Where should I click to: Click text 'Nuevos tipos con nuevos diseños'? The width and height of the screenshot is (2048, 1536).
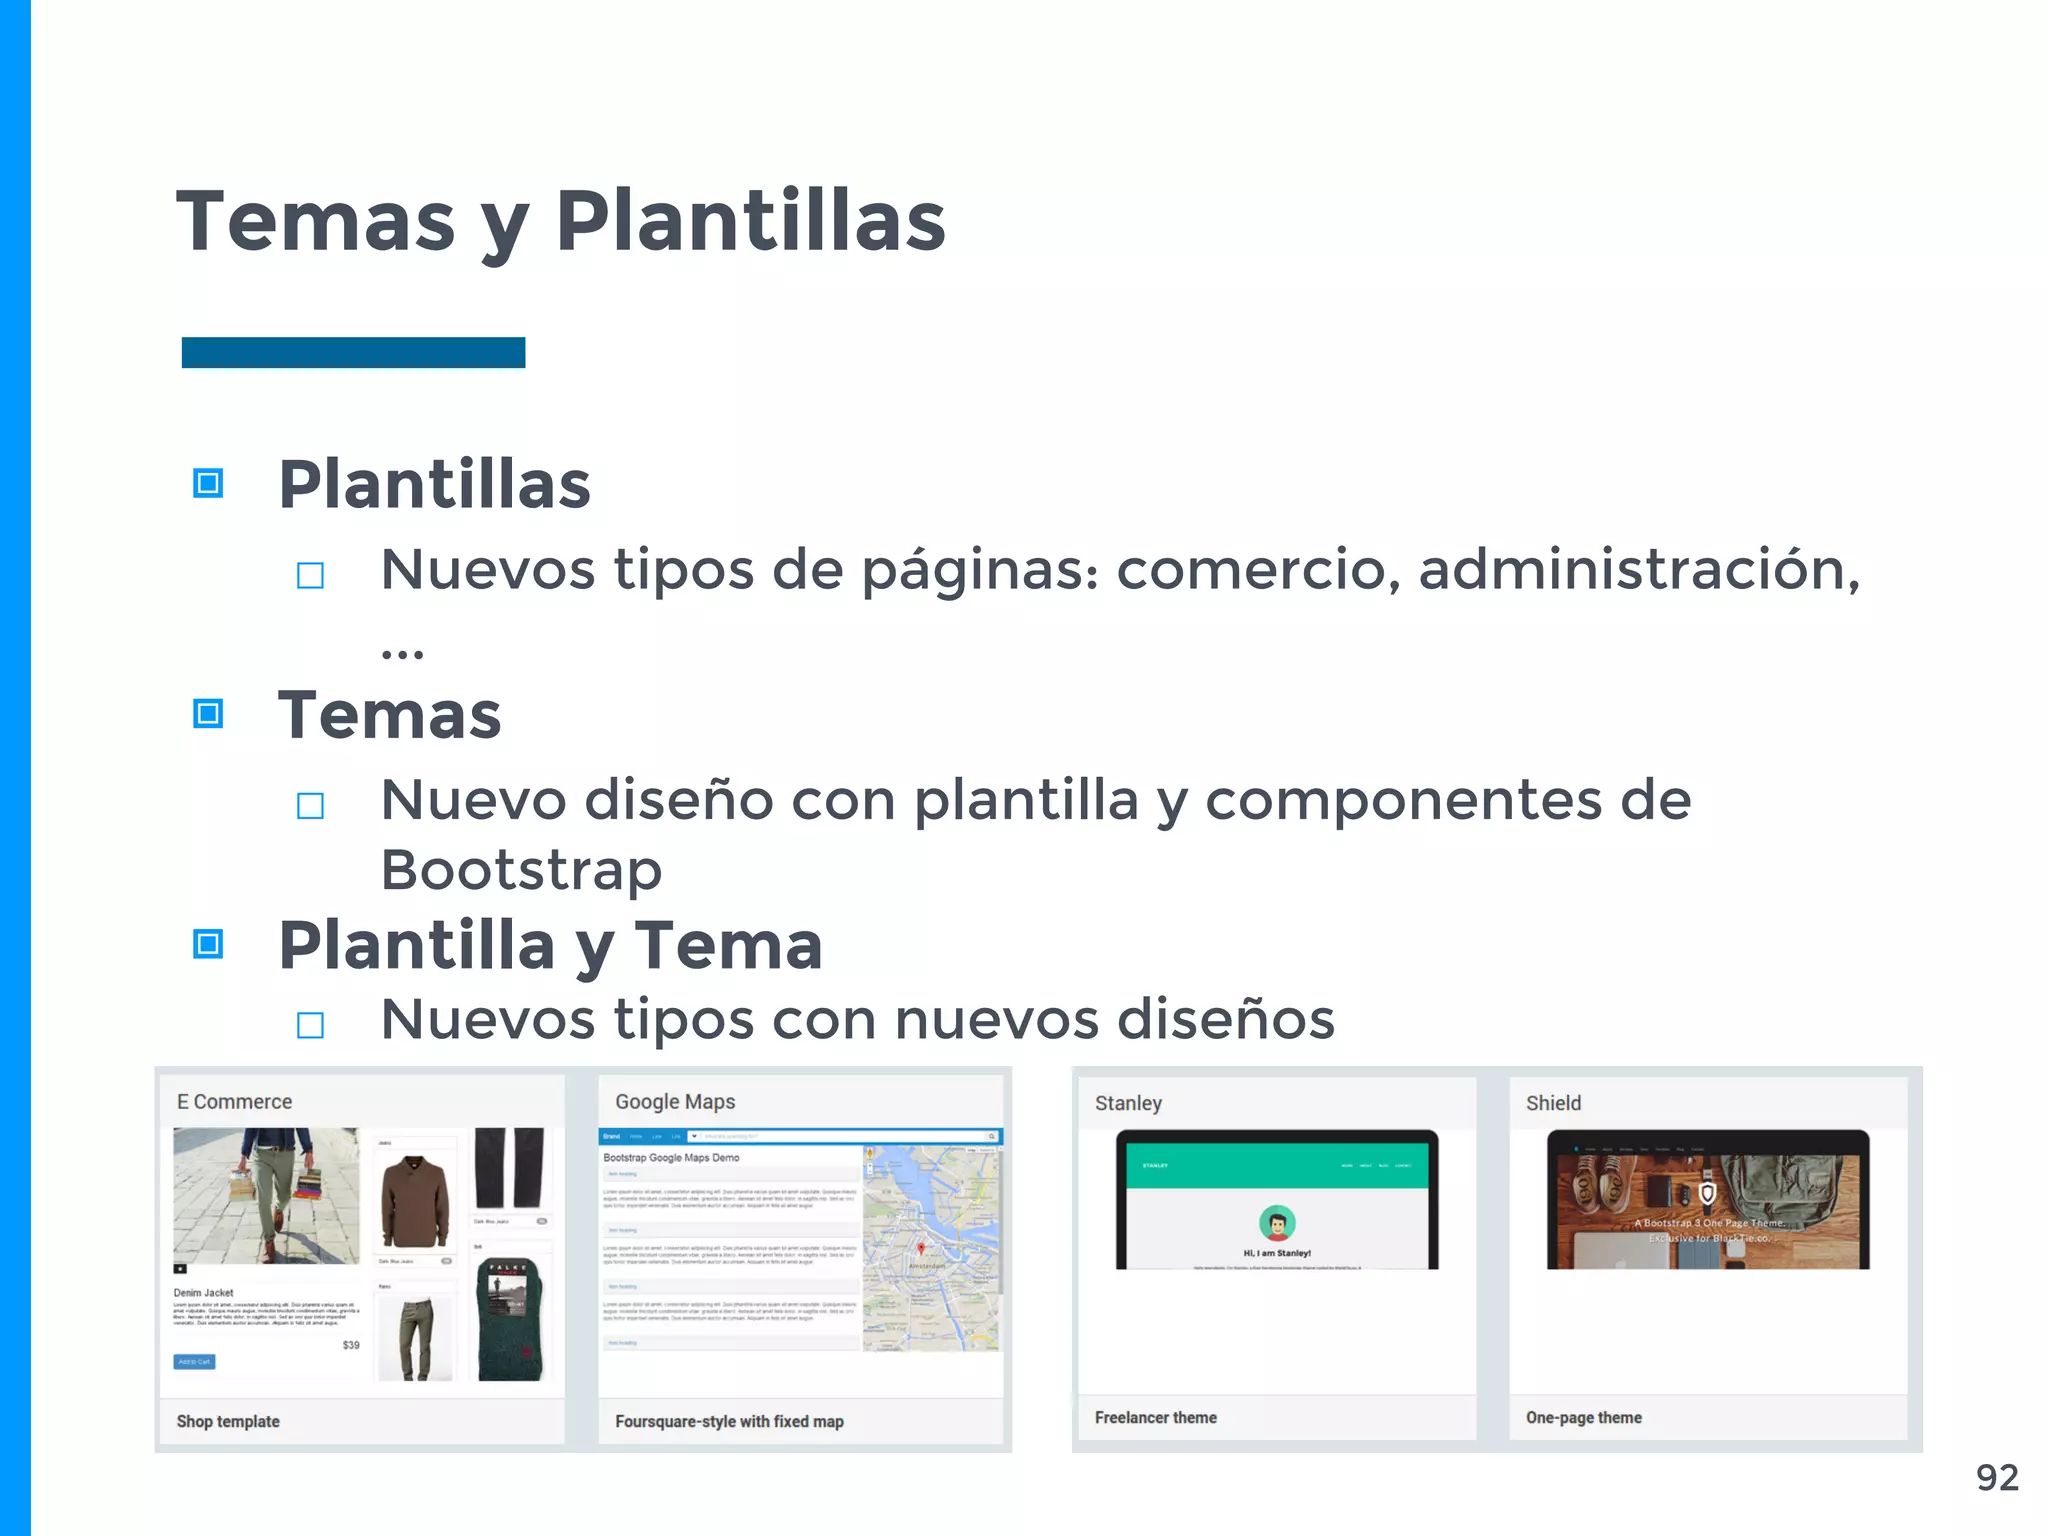tap(858, 1020)
